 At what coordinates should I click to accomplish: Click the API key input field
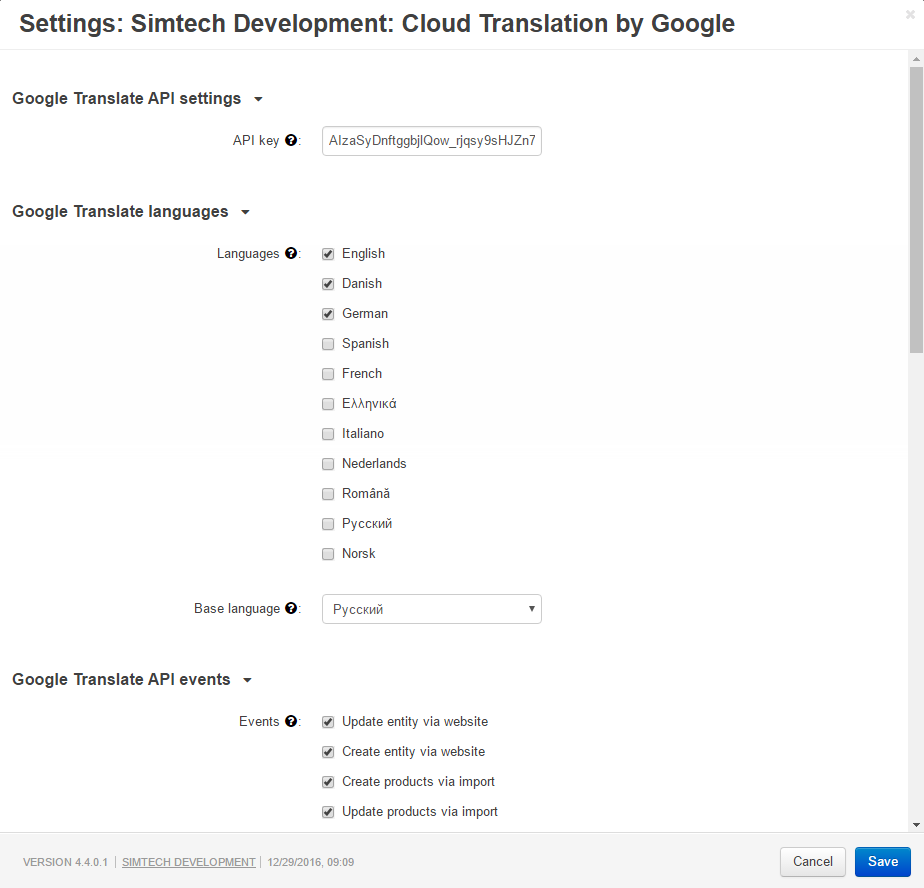coord(431,141)
